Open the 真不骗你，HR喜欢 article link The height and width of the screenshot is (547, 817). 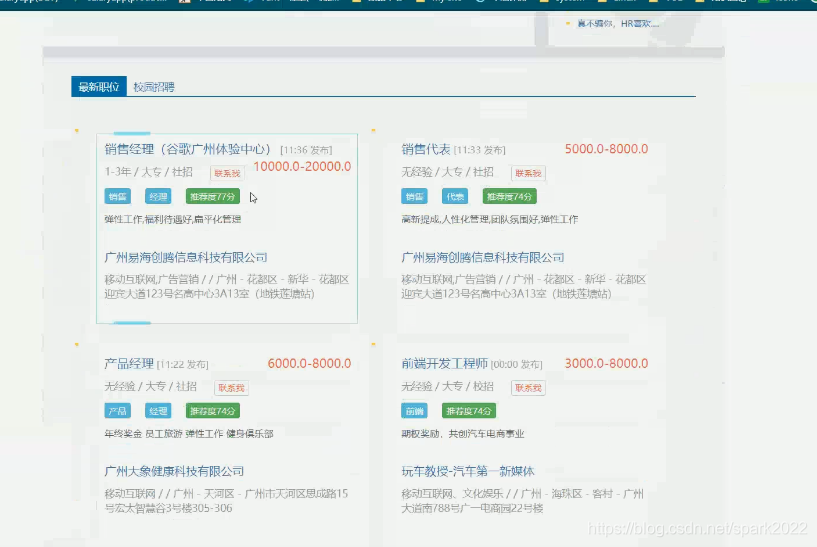coord(618,23)
